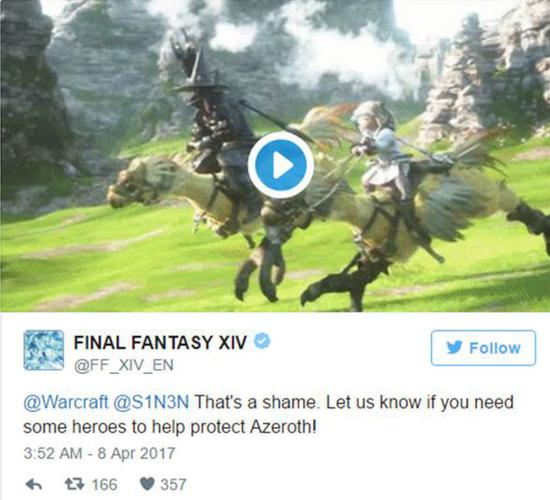This screenshot has height=500, width=550.
Task: View the 166 retweets count
Action: (x=105, y=485)
